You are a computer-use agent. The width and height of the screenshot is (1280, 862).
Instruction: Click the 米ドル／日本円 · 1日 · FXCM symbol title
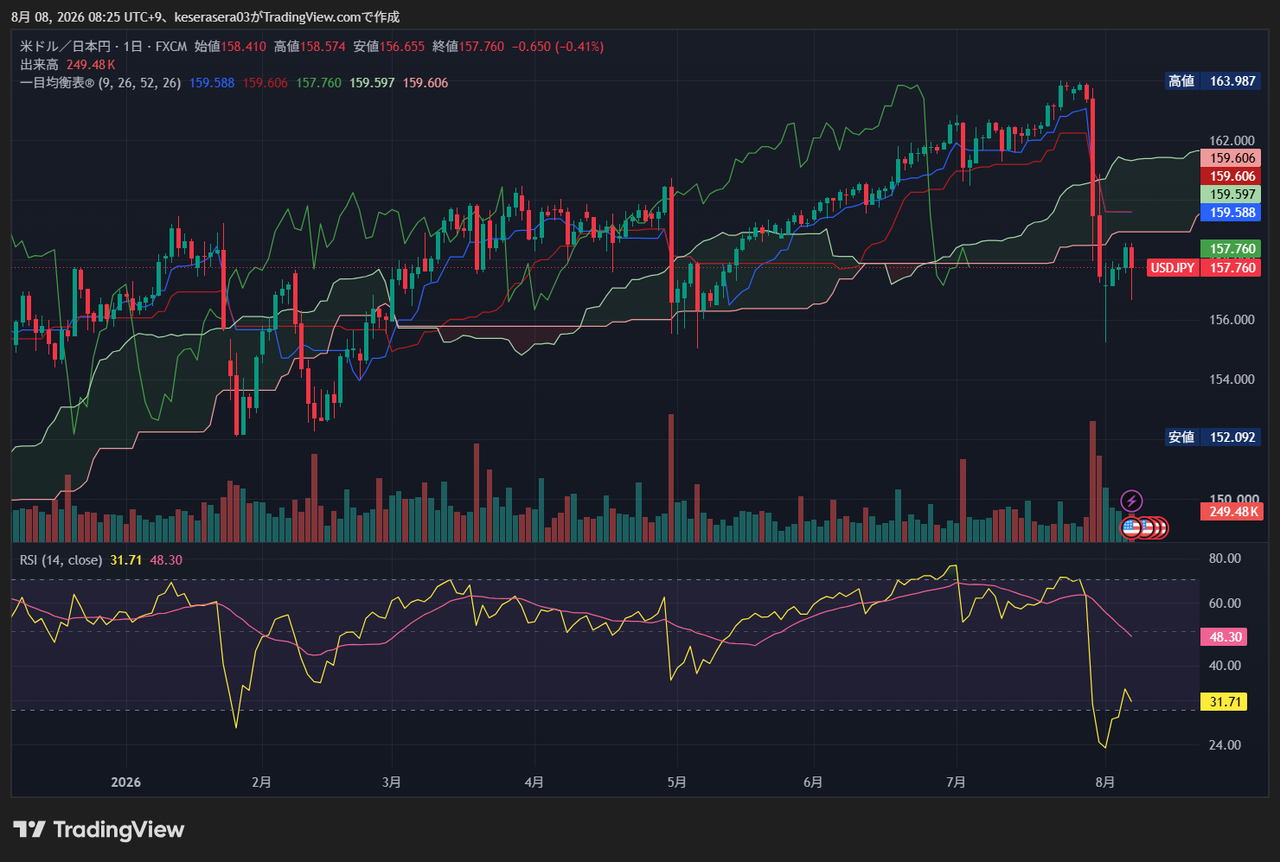[x=104, y=46]
